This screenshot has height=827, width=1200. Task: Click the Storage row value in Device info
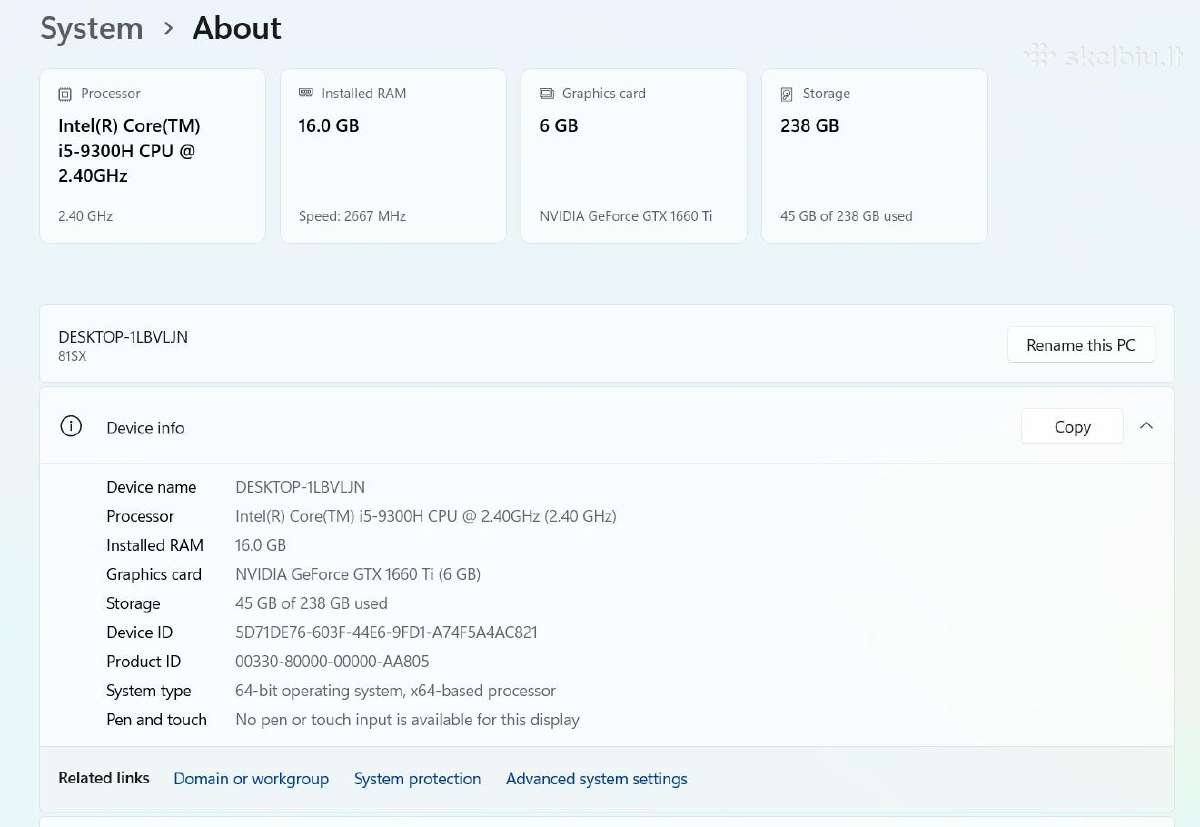(x=311, y=603)
